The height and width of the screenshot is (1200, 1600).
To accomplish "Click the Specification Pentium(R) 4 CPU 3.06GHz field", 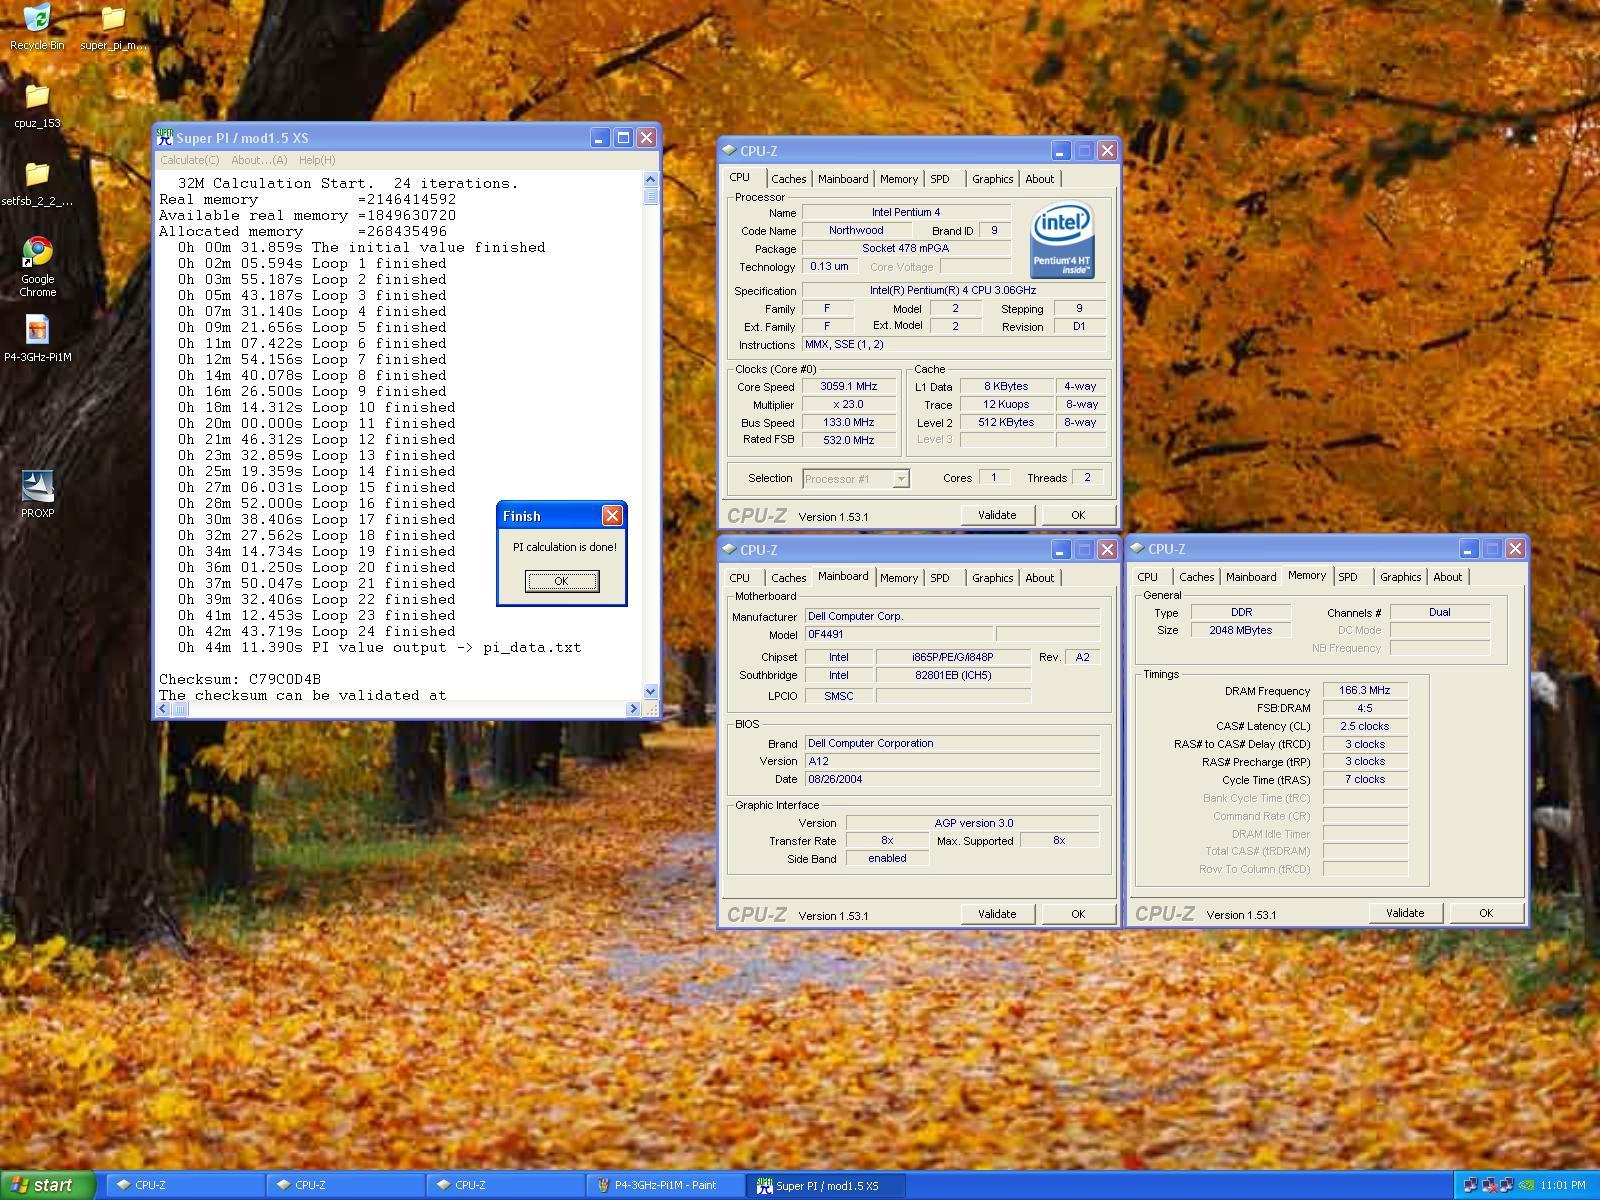I will click(953, 291).
